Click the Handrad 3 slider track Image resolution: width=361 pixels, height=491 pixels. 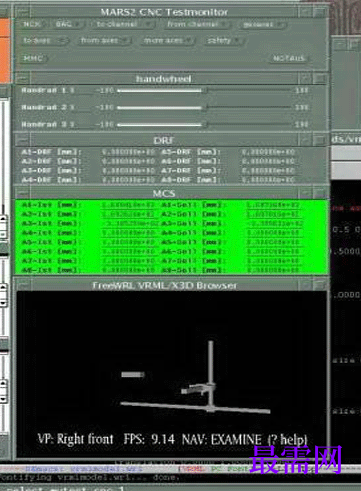[x=204, y=124]
